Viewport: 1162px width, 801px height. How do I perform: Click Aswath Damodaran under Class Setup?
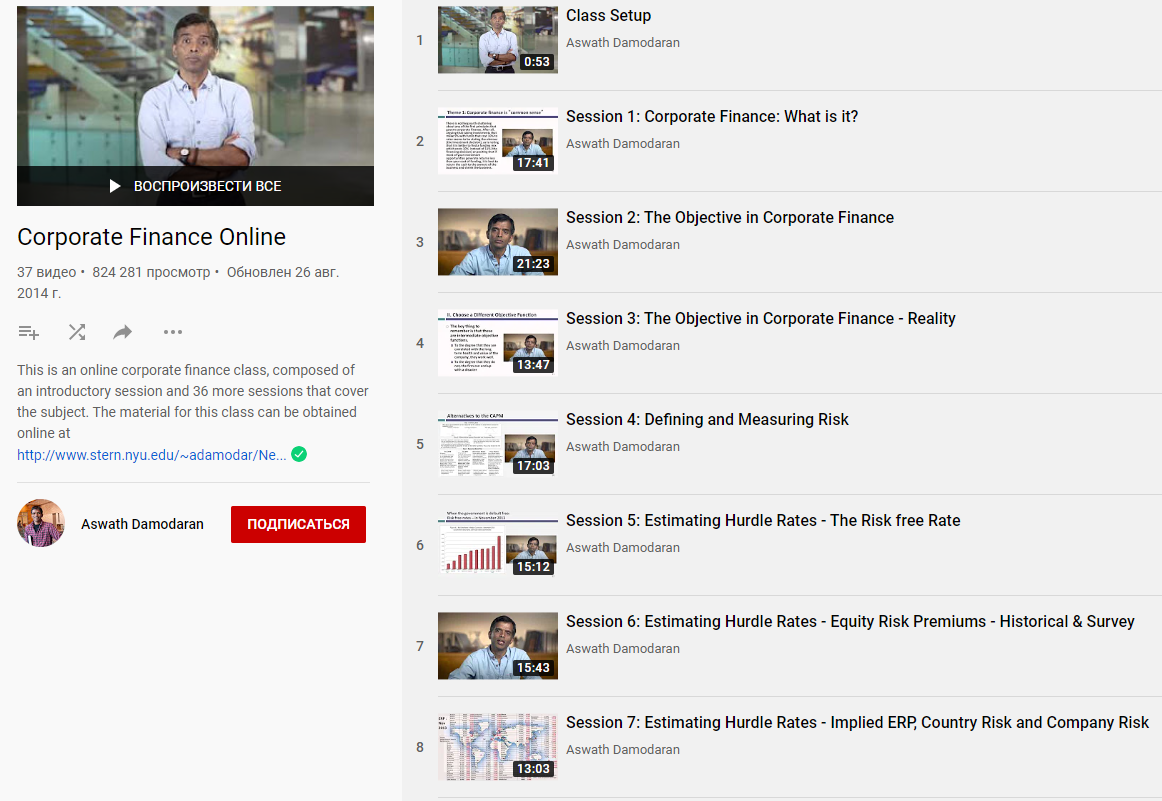pyautogui.click(x=622, y=43)
